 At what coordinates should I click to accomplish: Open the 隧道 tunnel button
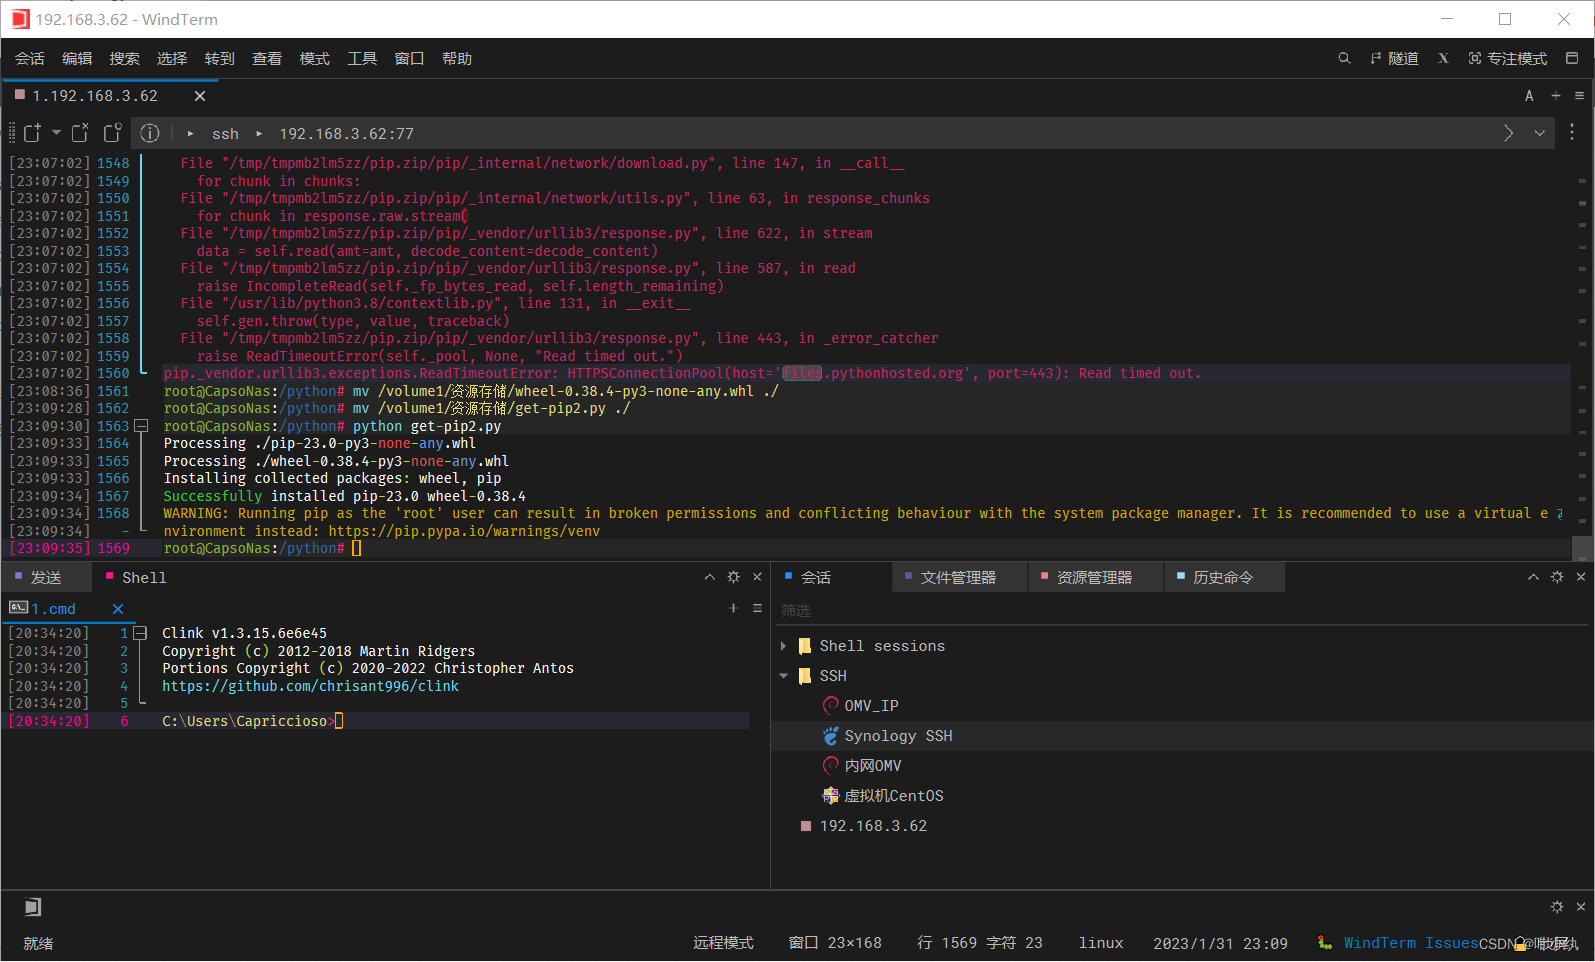(x=1394, y=59)
